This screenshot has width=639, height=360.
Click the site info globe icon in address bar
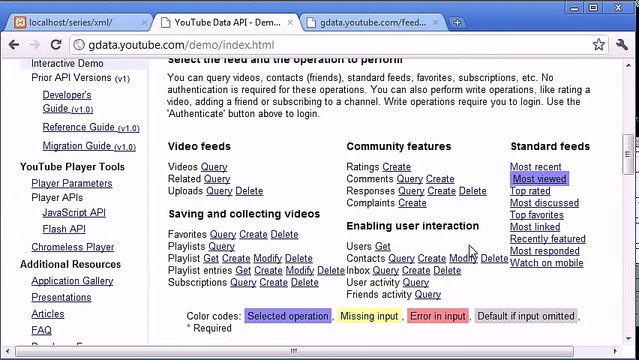[79, 45]
